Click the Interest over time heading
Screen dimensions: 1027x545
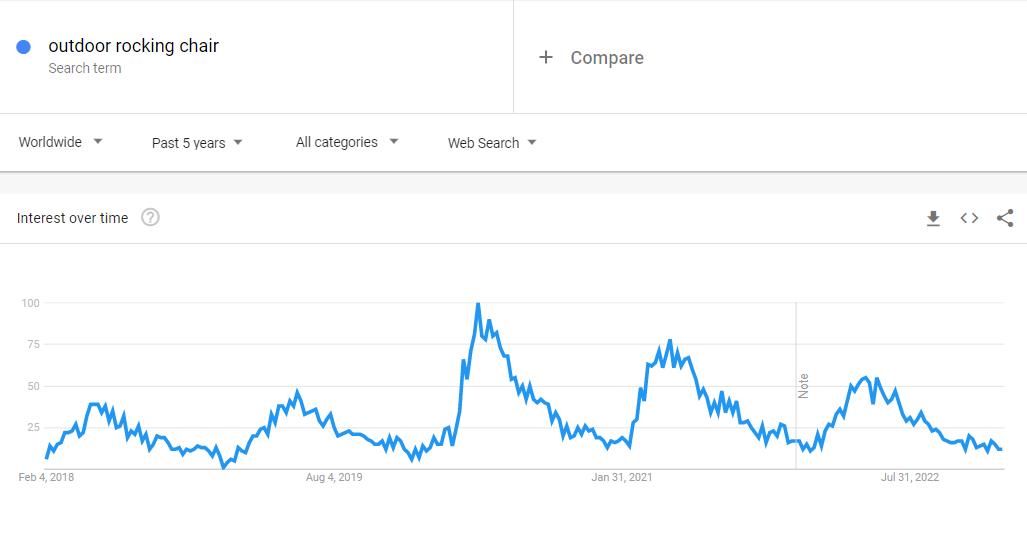tap(72, 218)
